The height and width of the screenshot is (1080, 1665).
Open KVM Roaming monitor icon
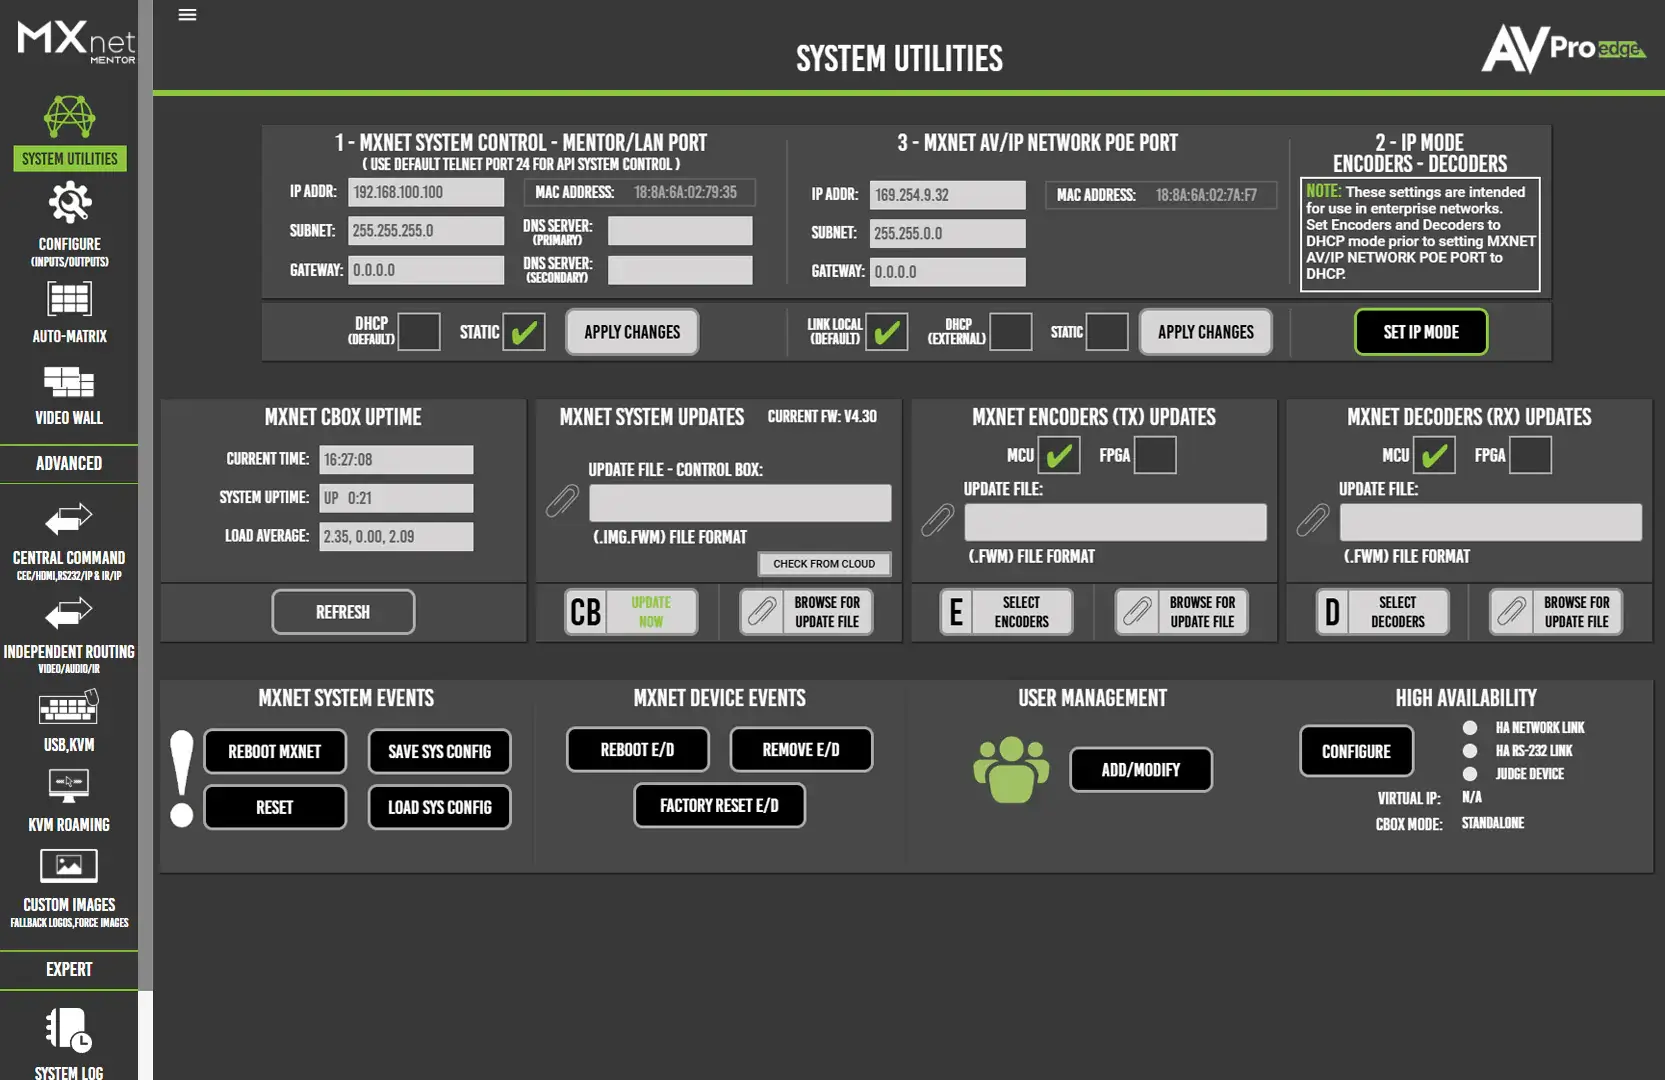coord(69,786)
